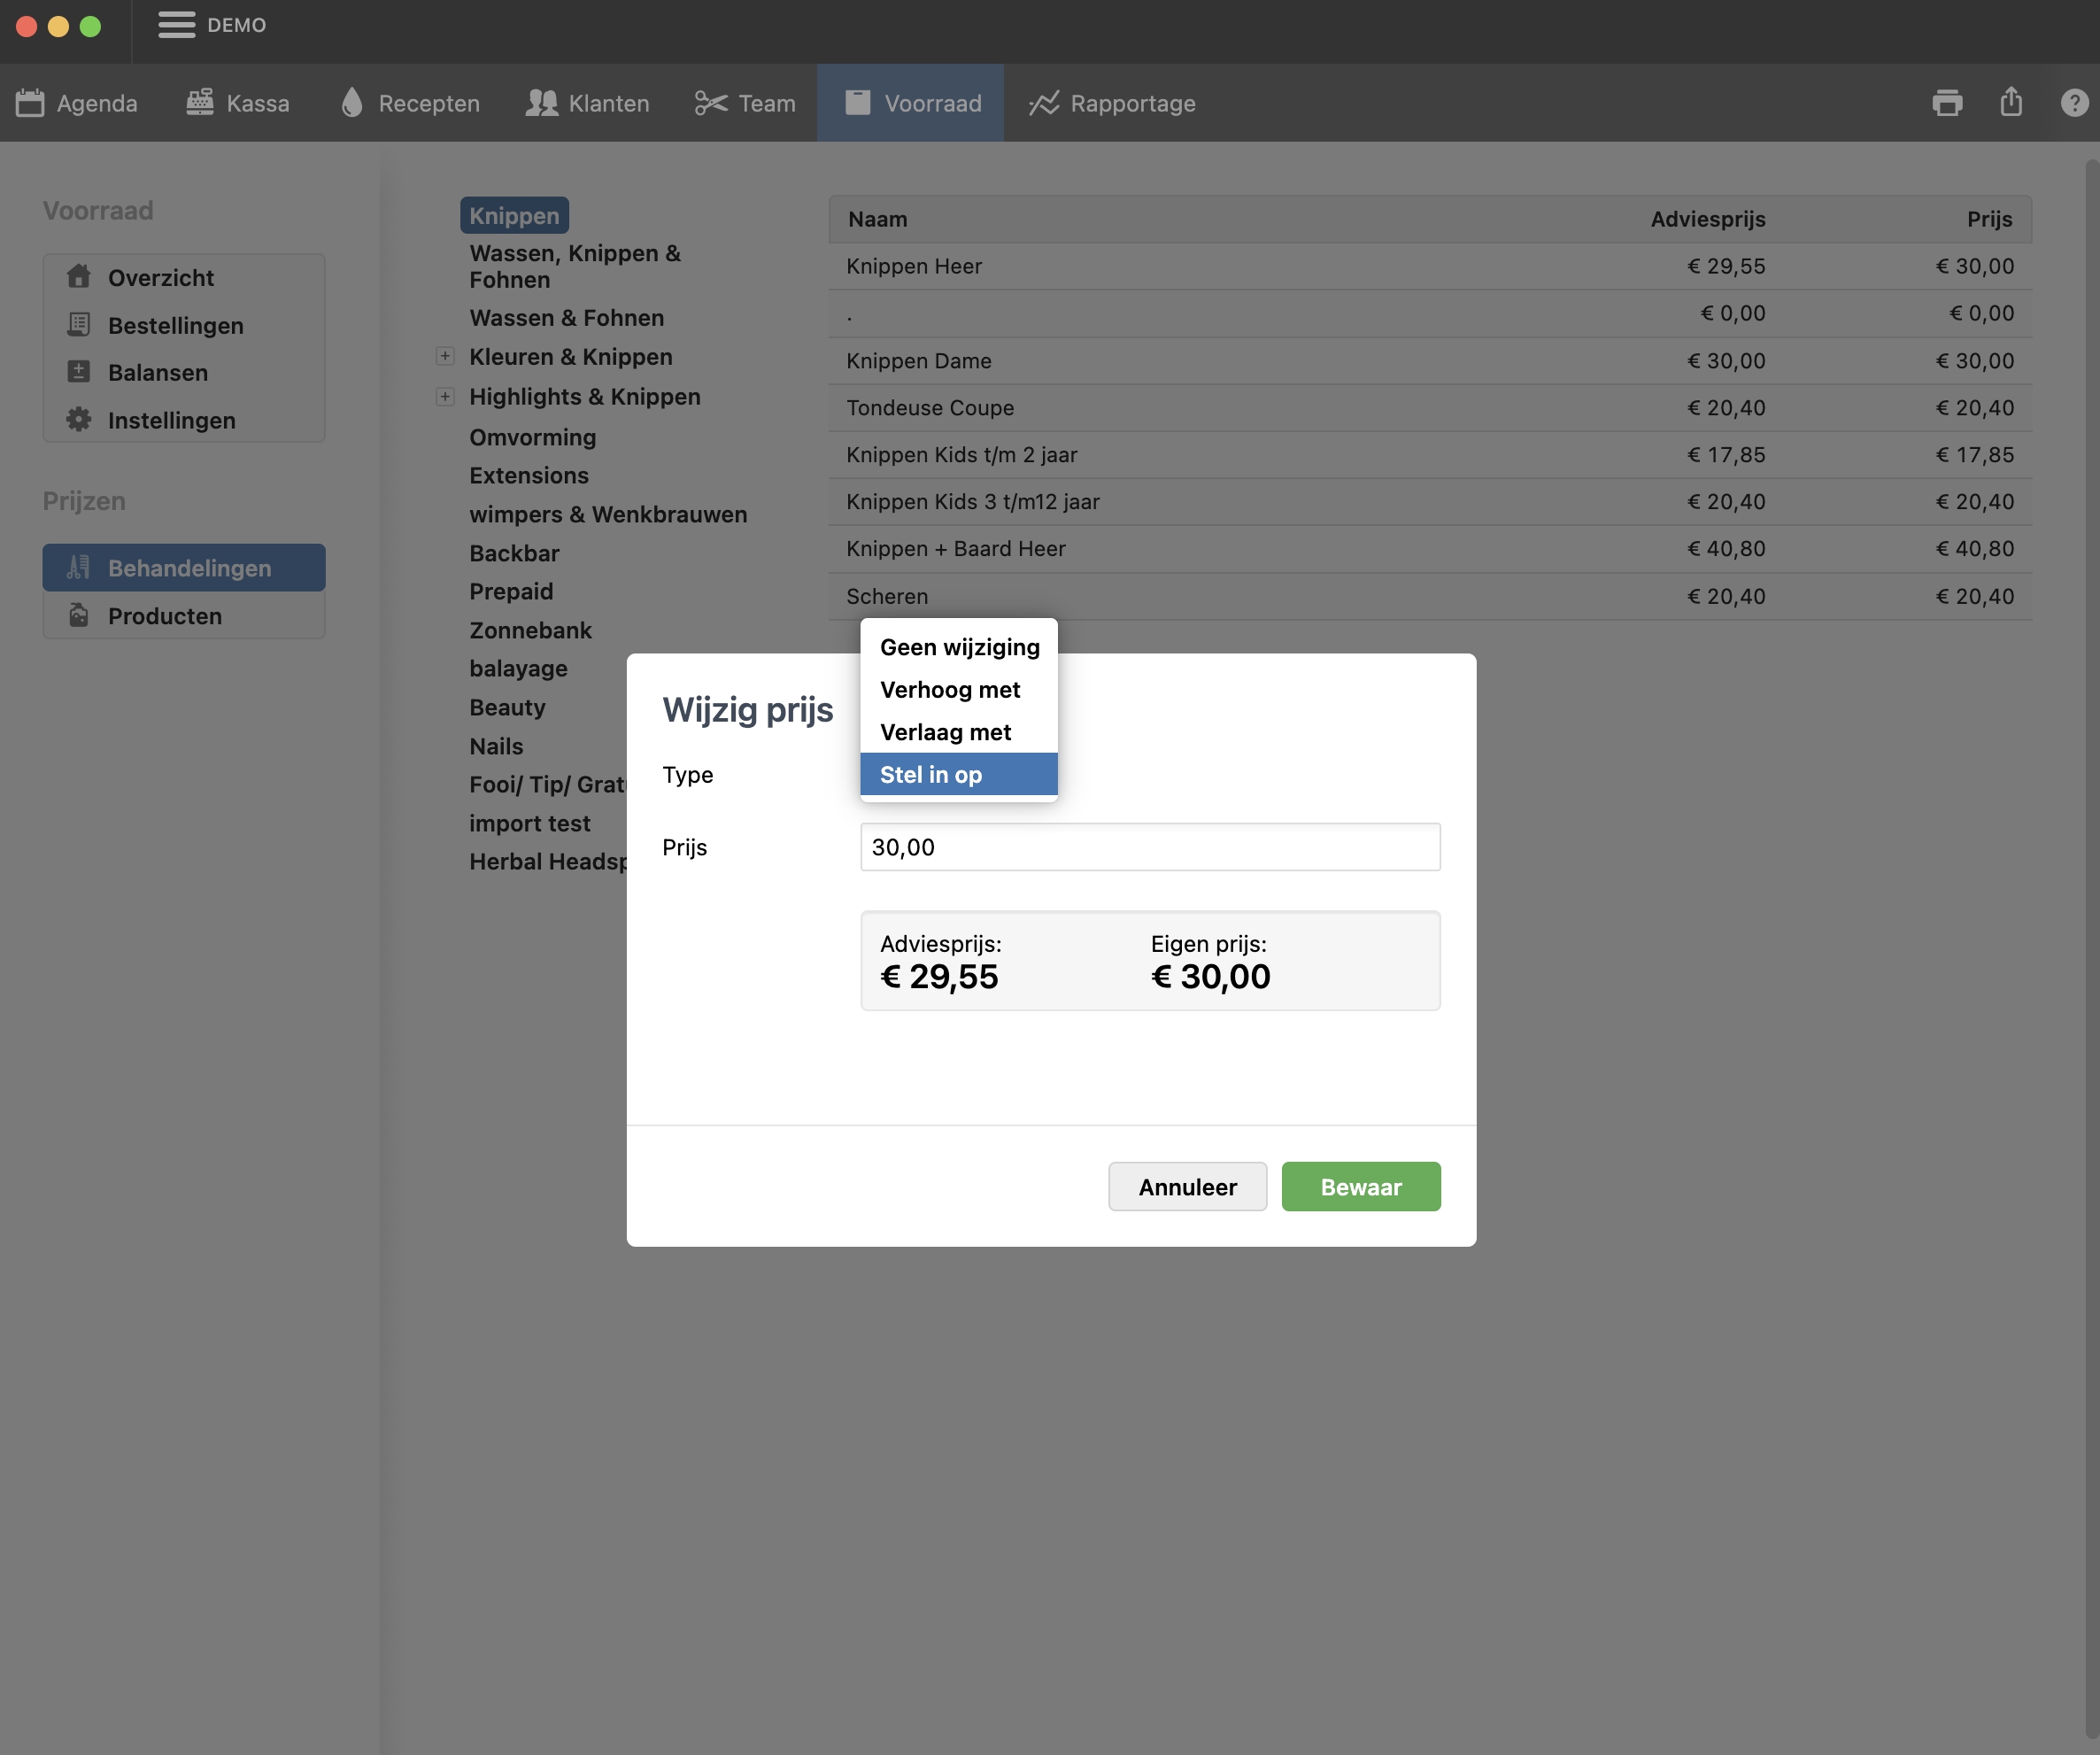The width and height of the screenshot is (2100, 1755).
Task: Click the print icon in top bar
Action: (1946, 103)
